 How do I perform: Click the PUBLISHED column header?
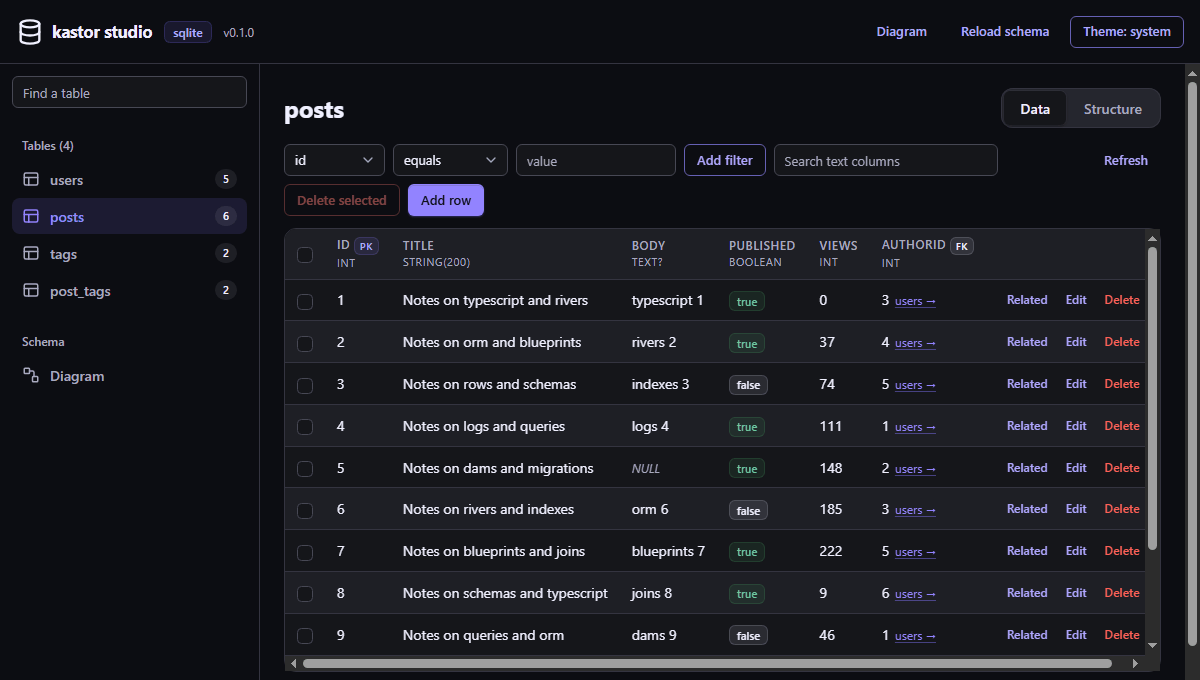(x=762, y=246)
